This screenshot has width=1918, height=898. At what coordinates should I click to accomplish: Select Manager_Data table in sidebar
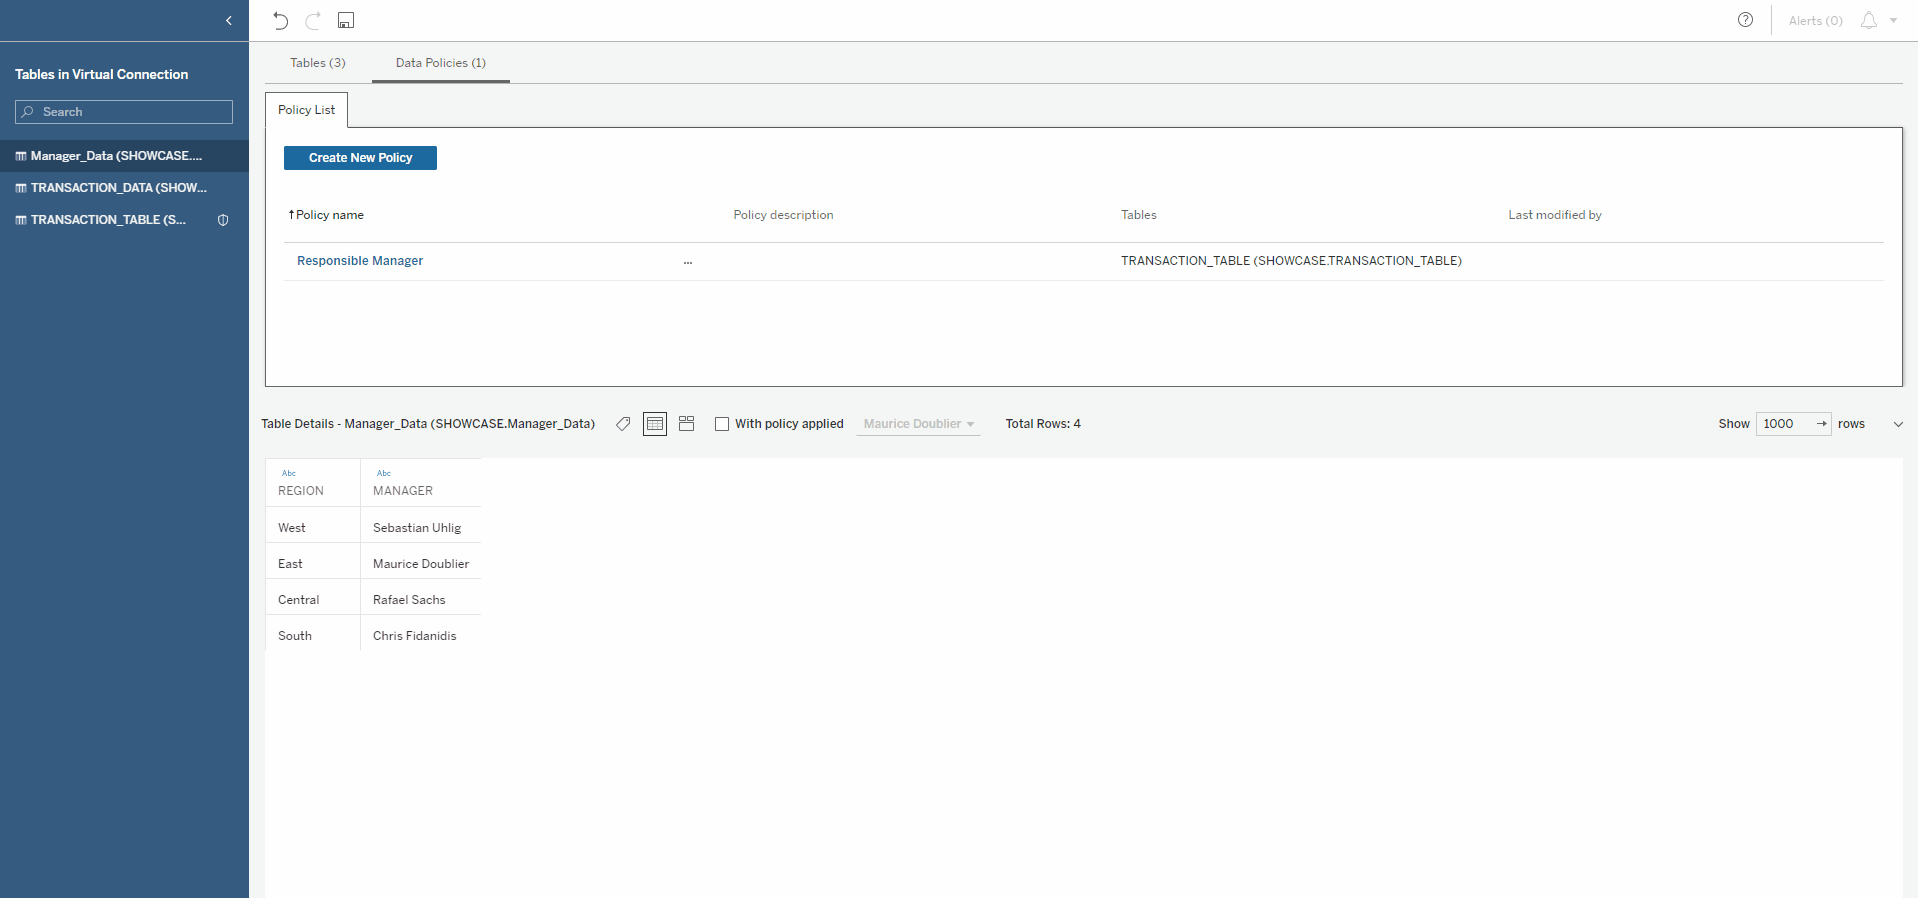coord(124,156)
